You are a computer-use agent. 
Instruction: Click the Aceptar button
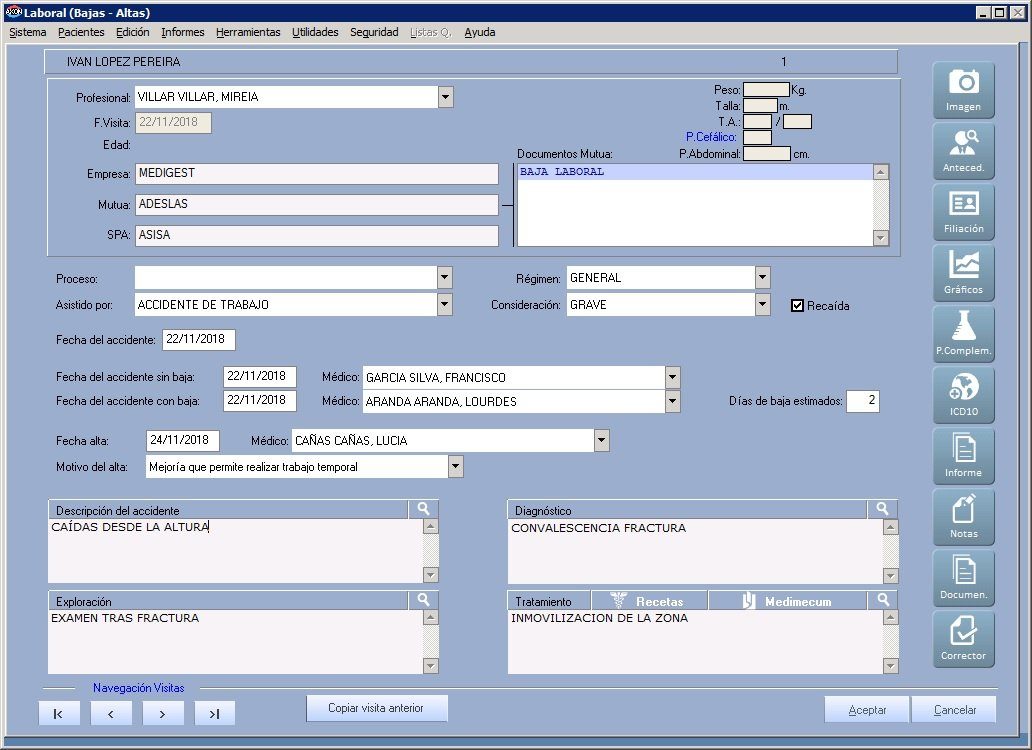[x=867, y=710]
